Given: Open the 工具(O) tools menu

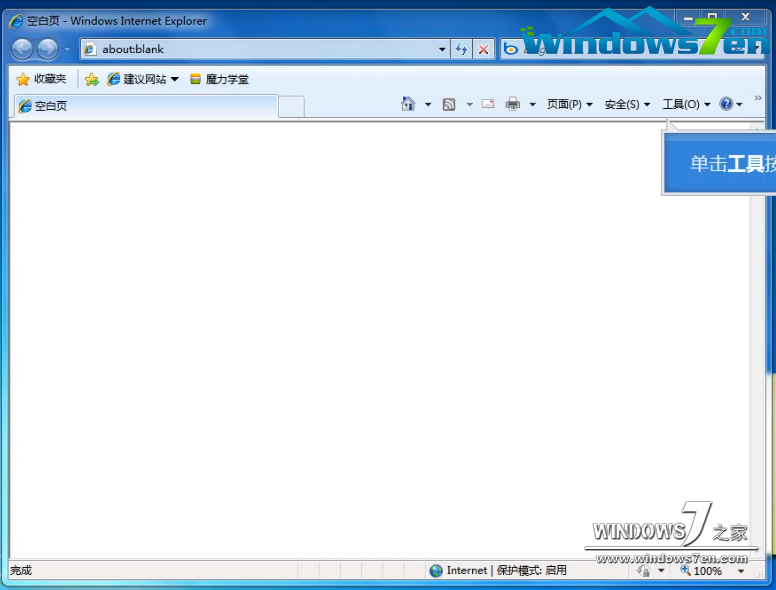Looking at the screenshot, I should [x=685, y=104].
